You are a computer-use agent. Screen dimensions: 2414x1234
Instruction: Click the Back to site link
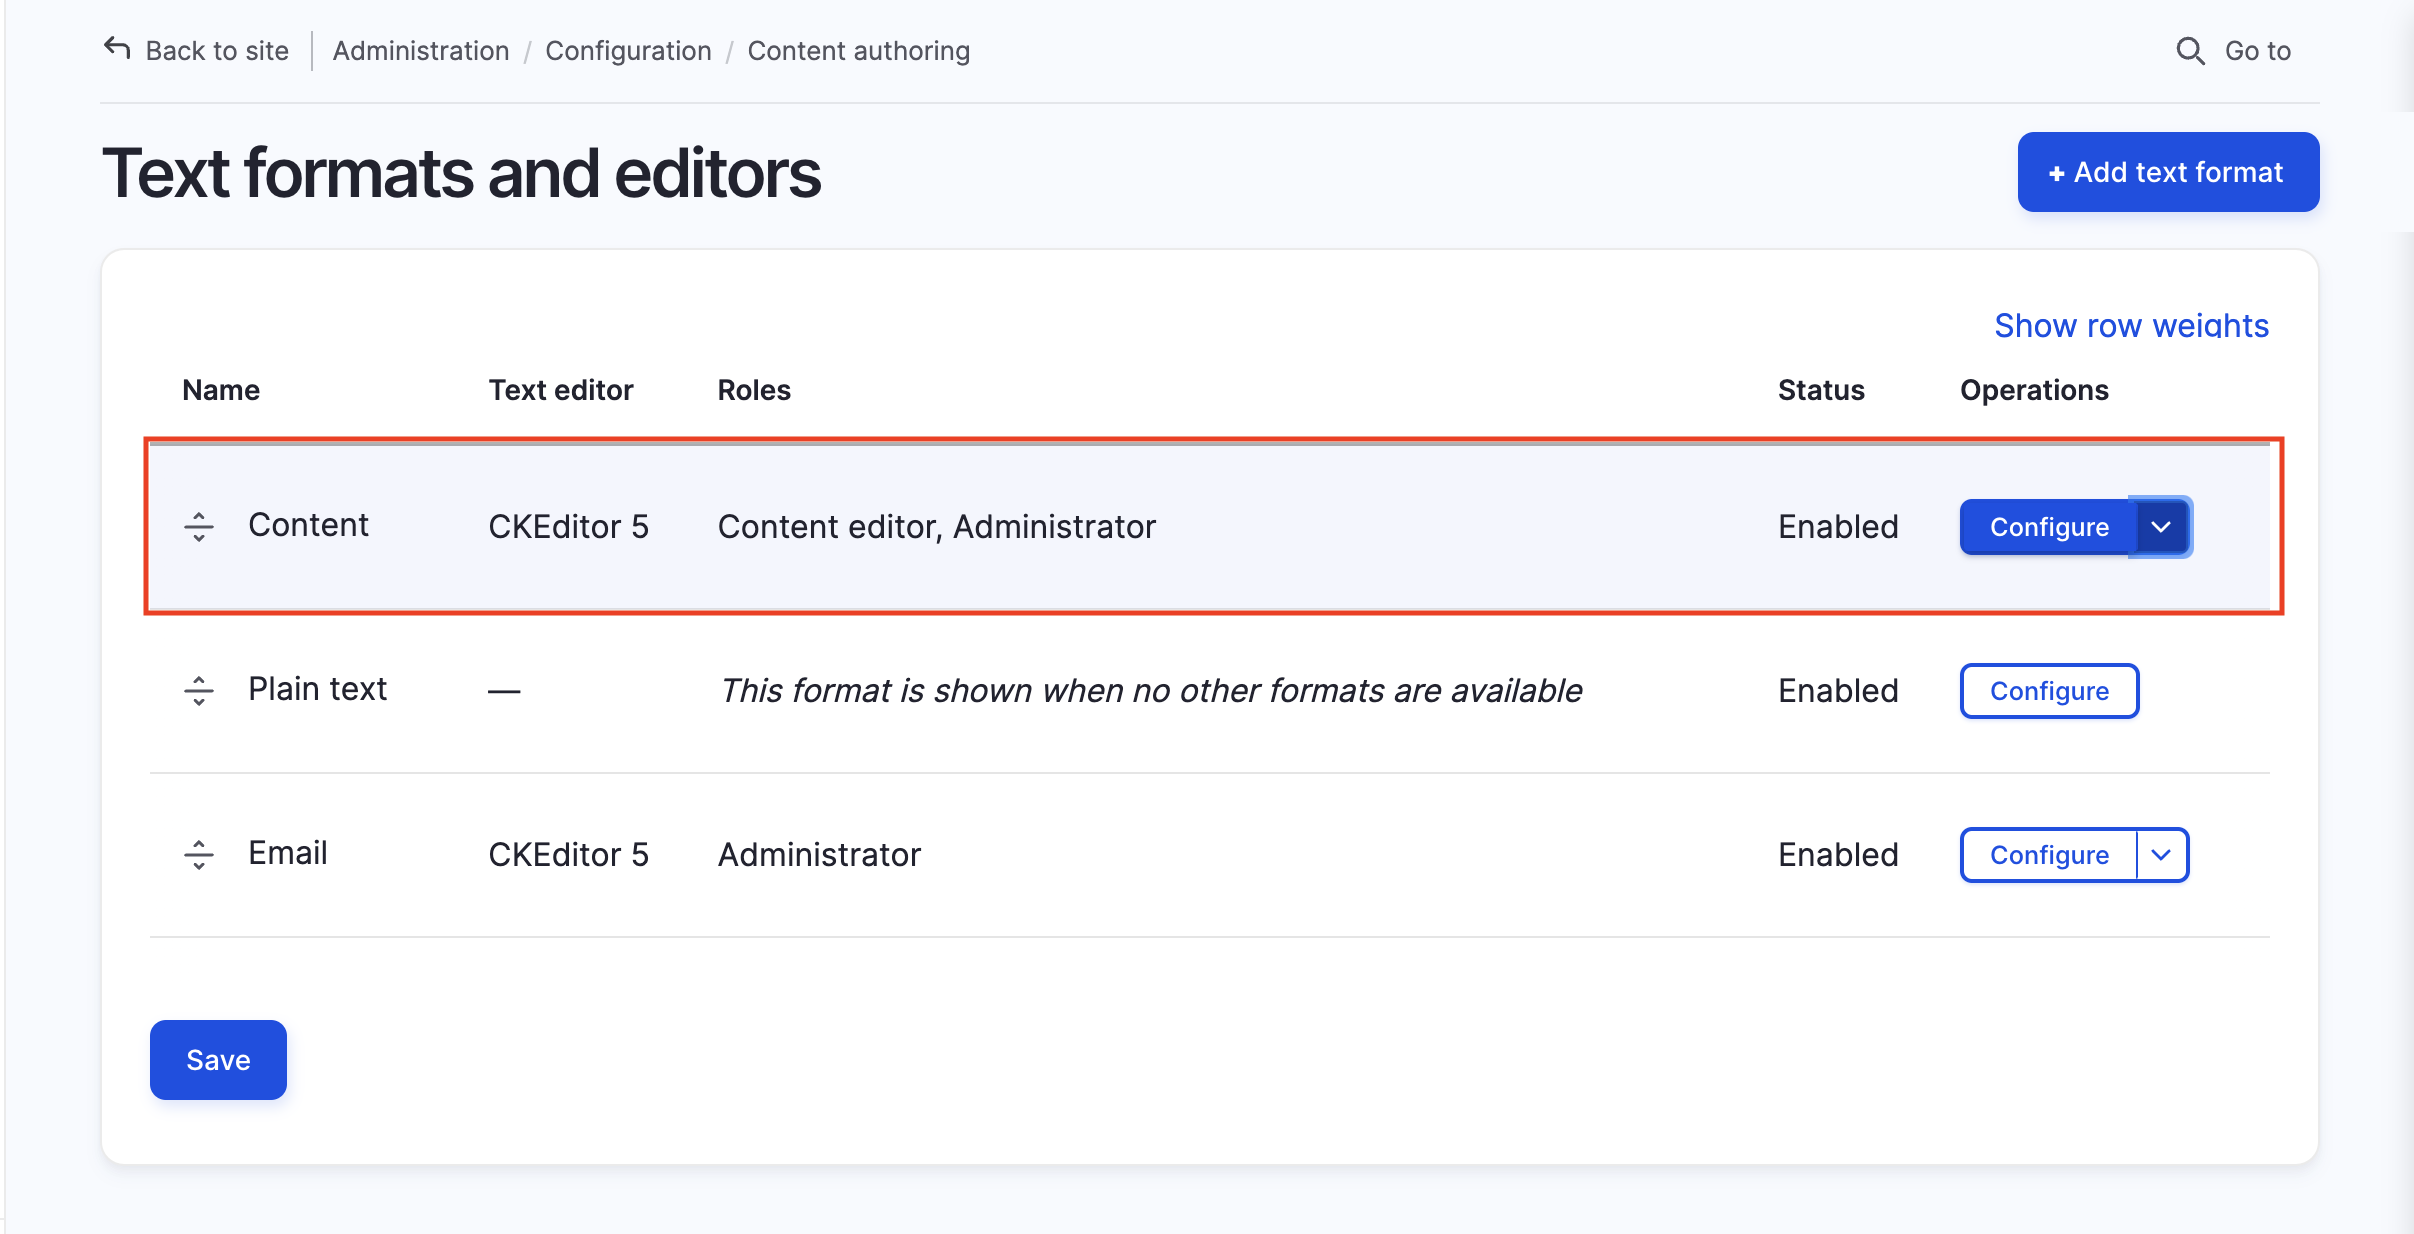(x=217, y=51)
